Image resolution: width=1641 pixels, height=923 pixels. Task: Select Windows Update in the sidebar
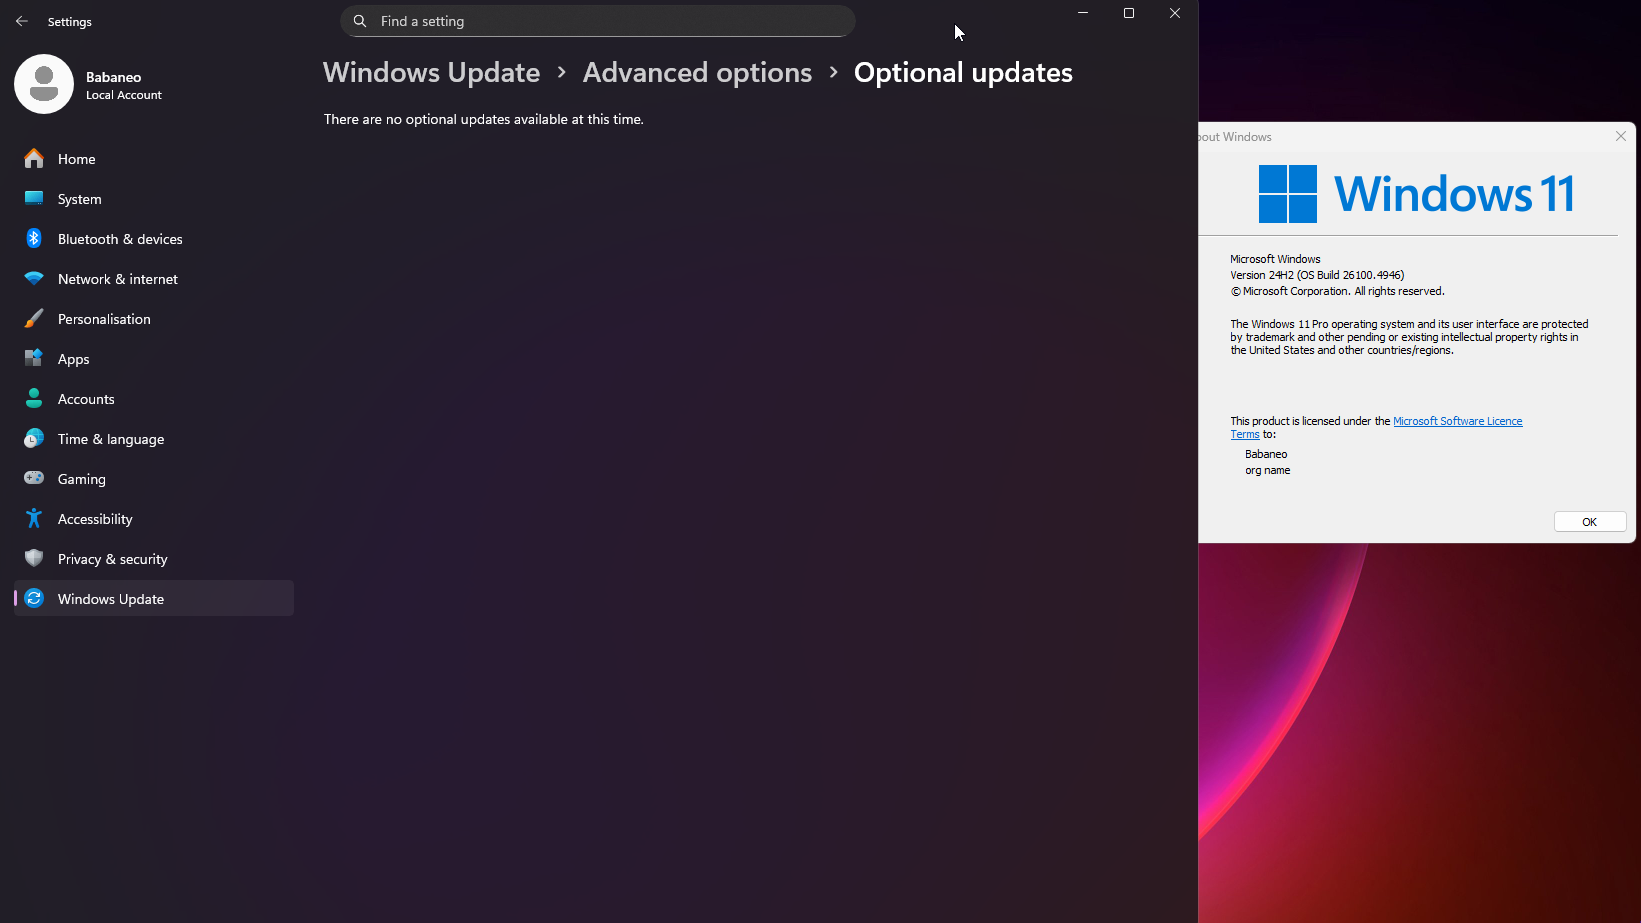tap(154, 599)
